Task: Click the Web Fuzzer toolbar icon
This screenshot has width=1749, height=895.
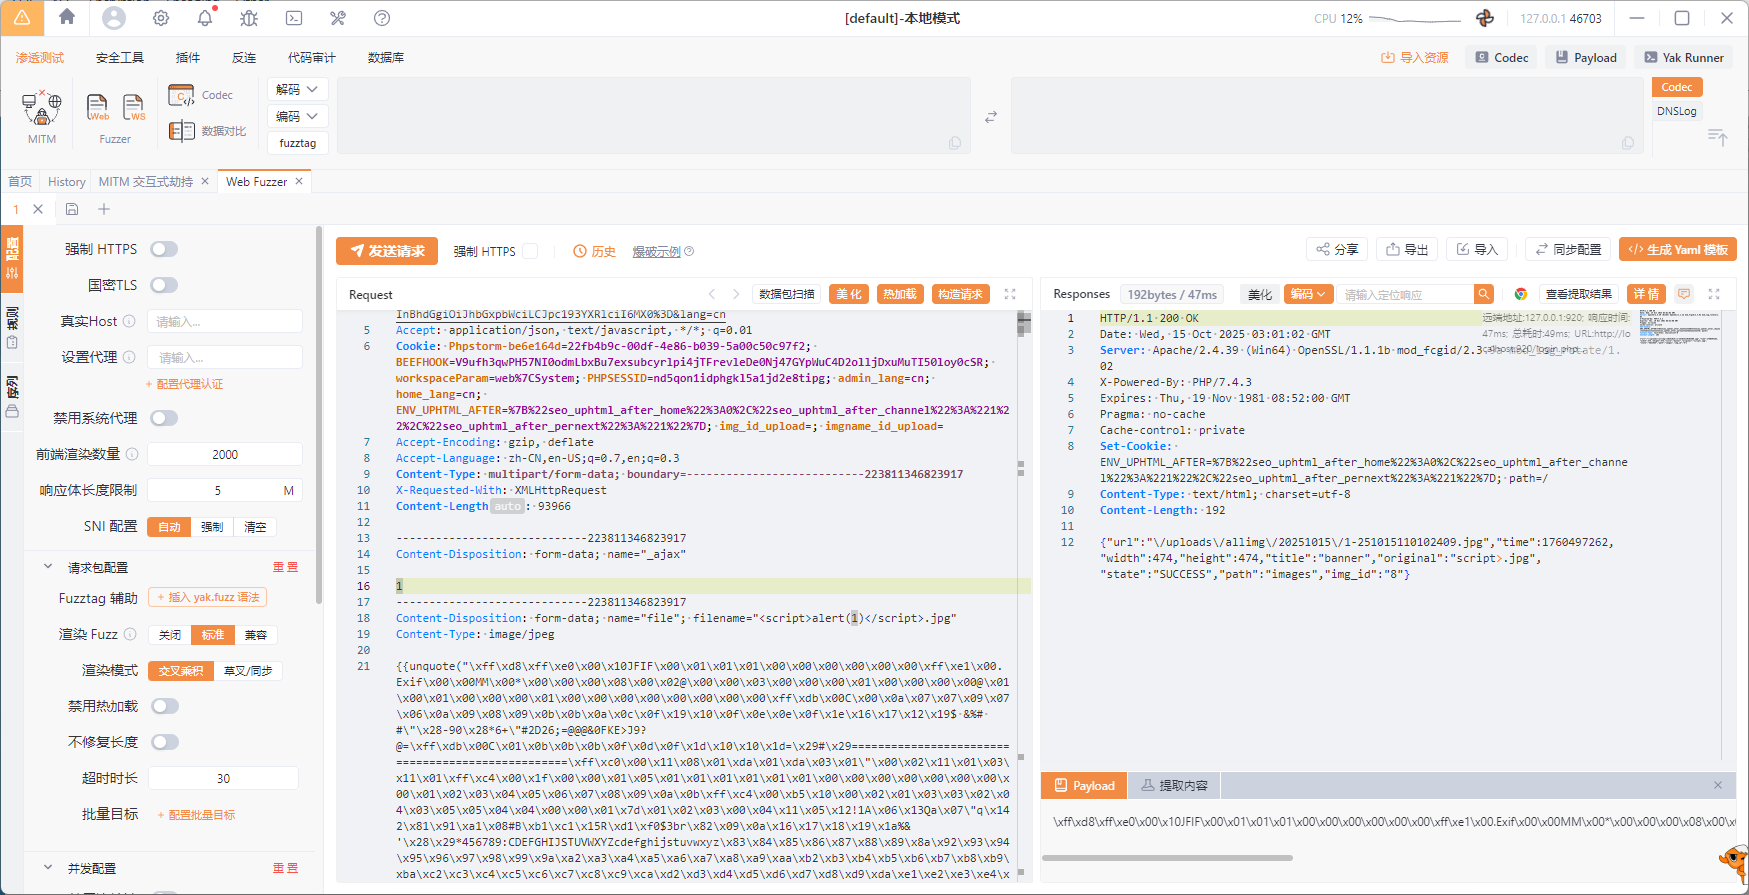Action: [98, 107]
